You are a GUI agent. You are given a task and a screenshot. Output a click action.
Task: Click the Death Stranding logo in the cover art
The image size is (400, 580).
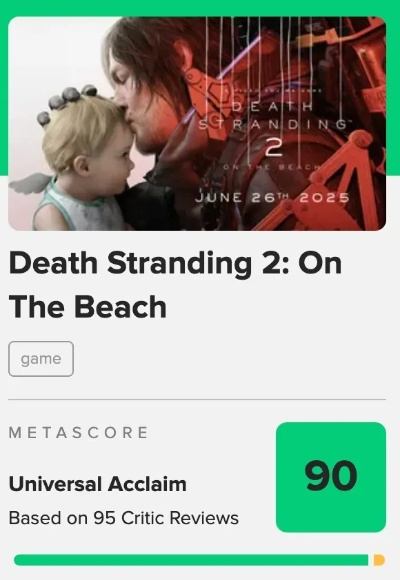(x=273, y=115)
